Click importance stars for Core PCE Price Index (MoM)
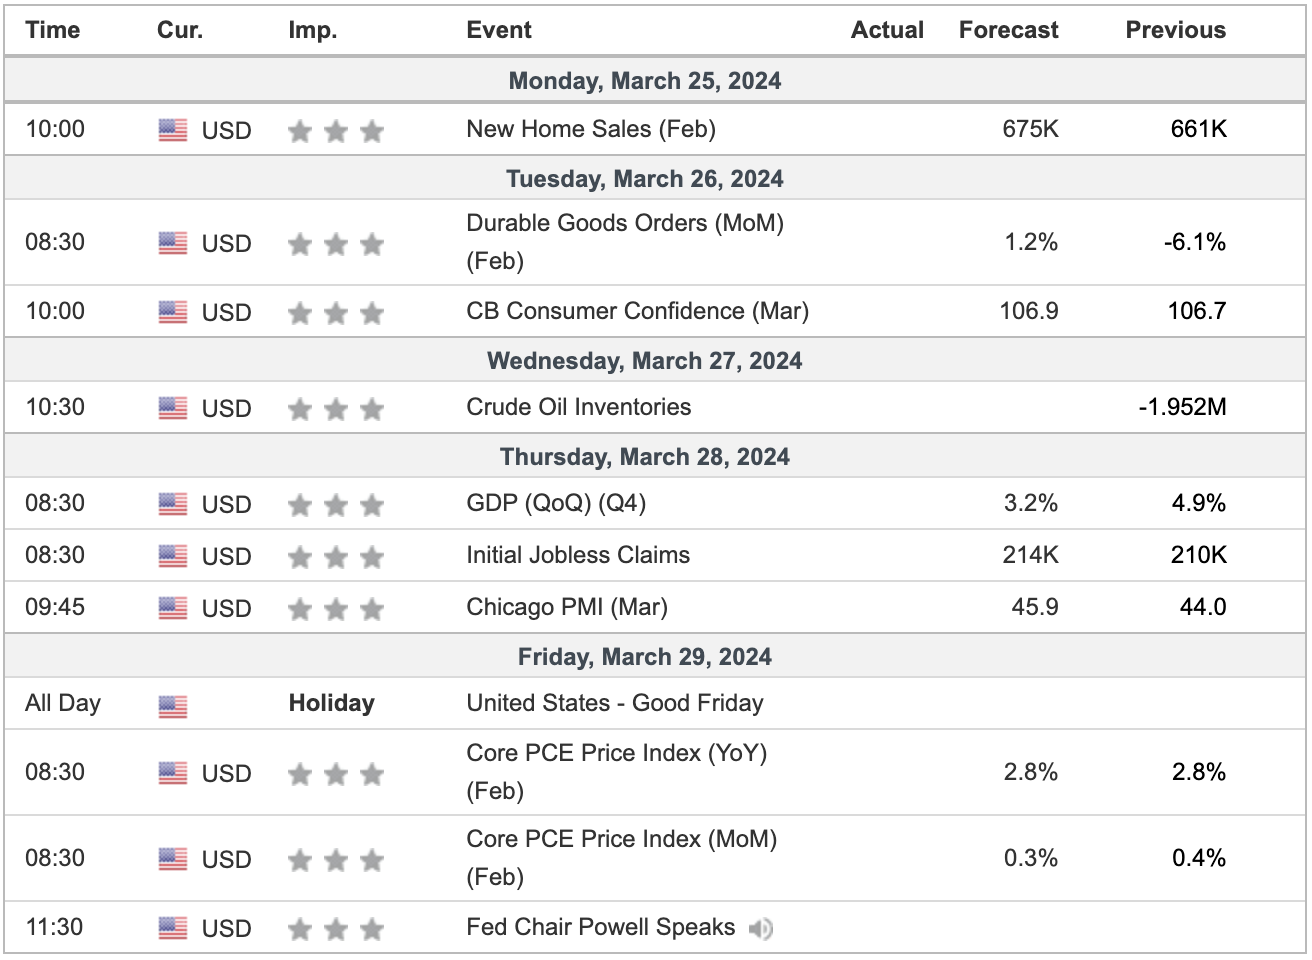 tap(336, 860)
